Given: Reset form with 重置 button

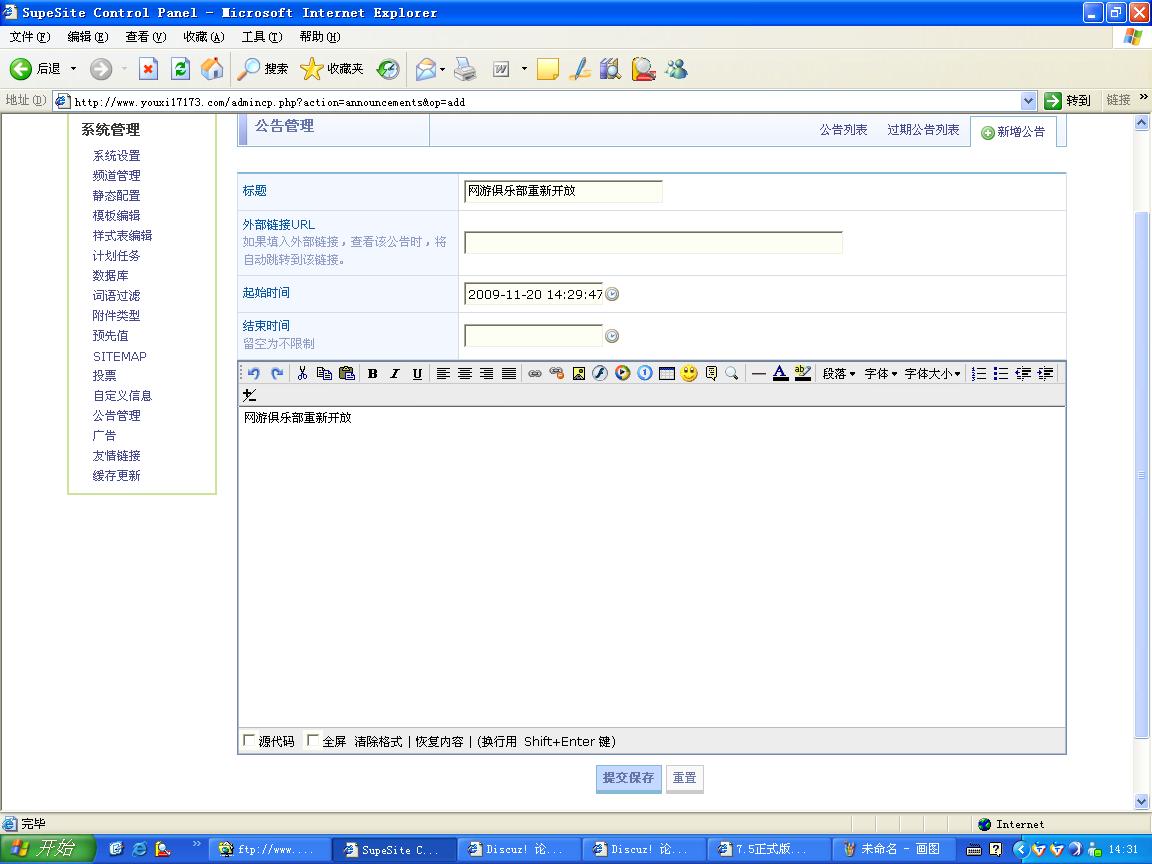Looking at the screenshot, I should click(685, 778).
